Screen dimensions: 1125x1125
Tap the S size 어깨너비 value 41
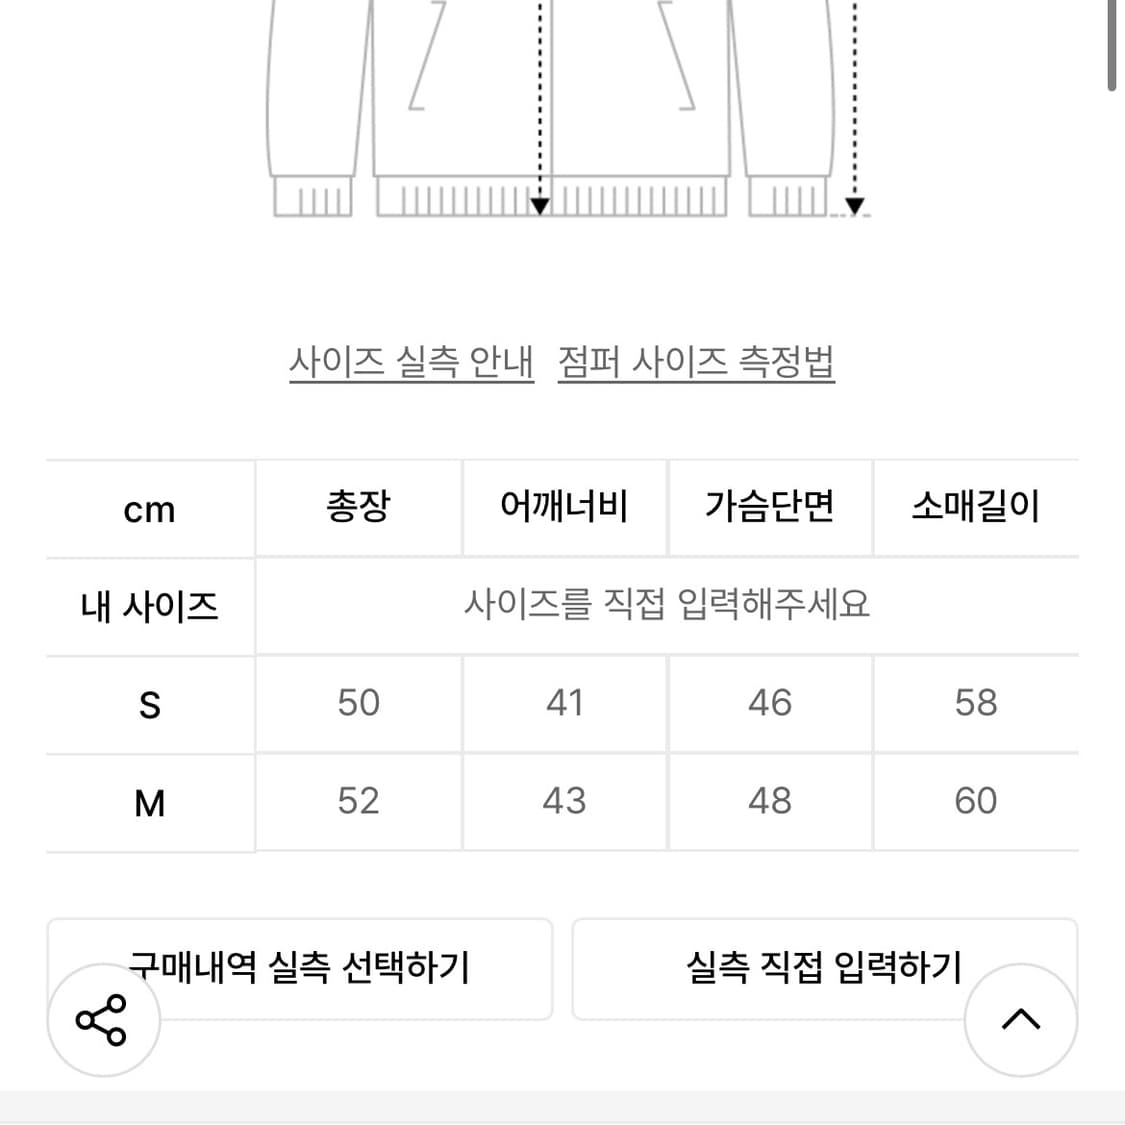[x=564, y=703]
